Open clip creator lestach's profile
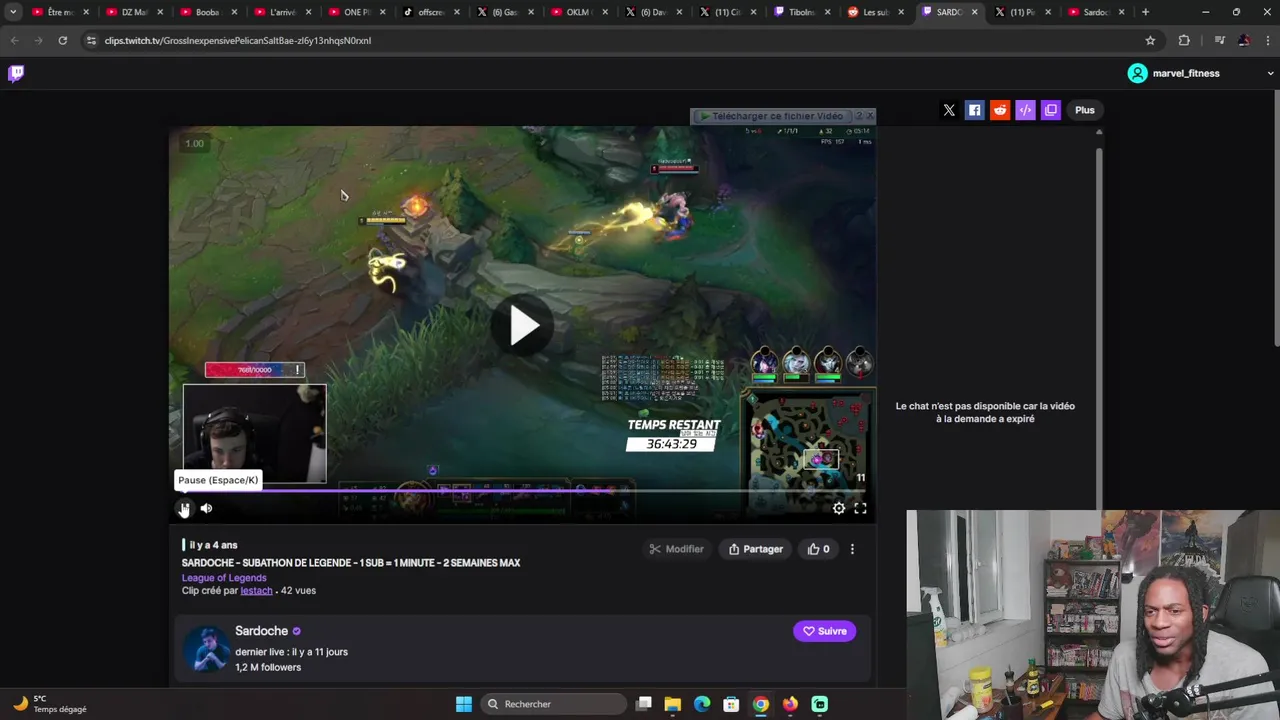Viewport: 1280px width, 720px height. click(x=256, y=591)
